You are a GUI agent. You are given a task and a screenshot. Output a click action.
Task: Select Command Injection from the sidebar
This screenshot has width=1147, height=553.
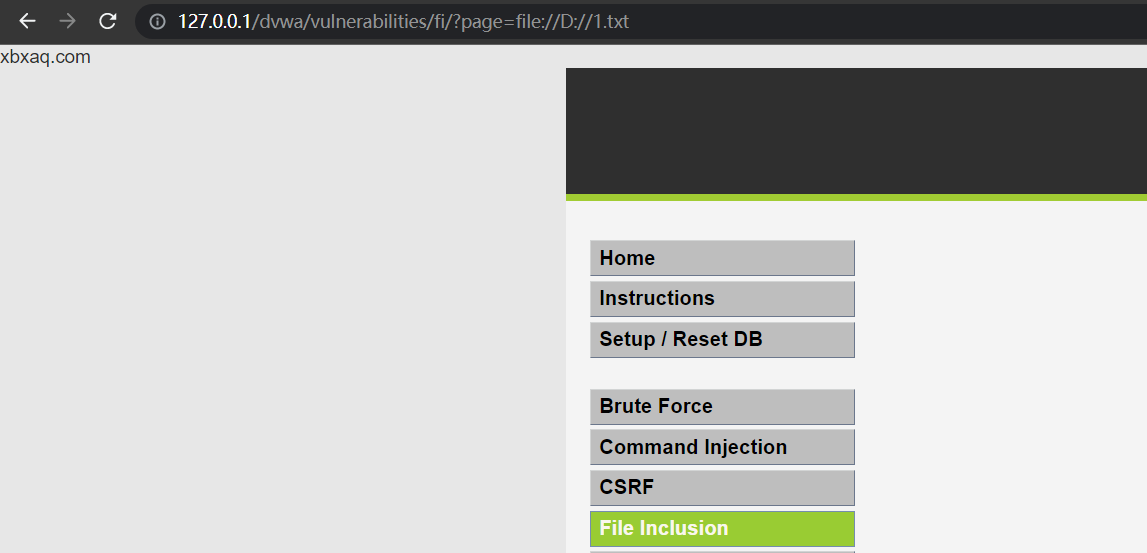pos(722,447)
